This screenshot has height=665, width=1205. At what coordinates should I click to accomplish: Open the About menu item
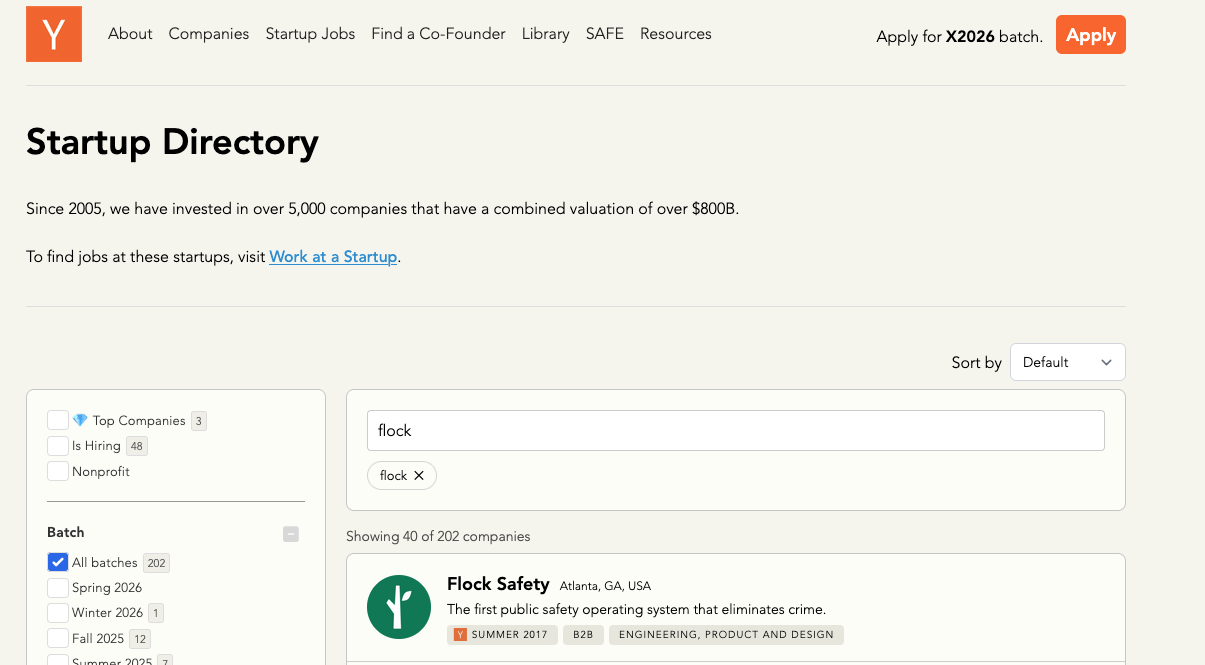click(130, 34)
